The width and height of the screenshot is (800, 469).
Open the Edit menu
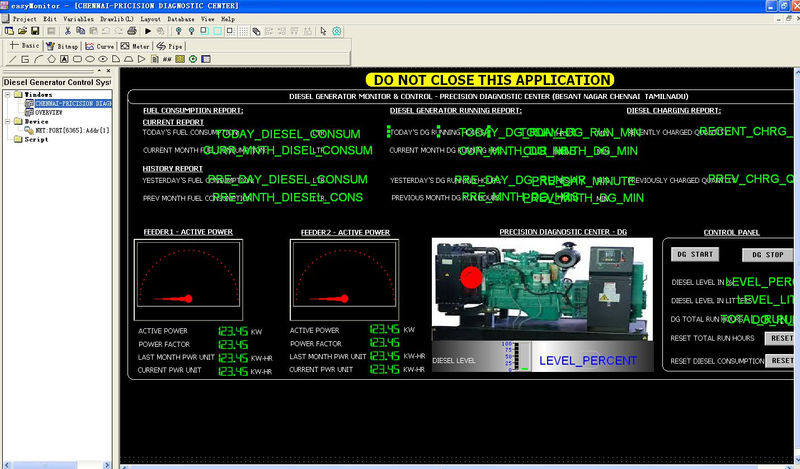(x=50, y=19)
